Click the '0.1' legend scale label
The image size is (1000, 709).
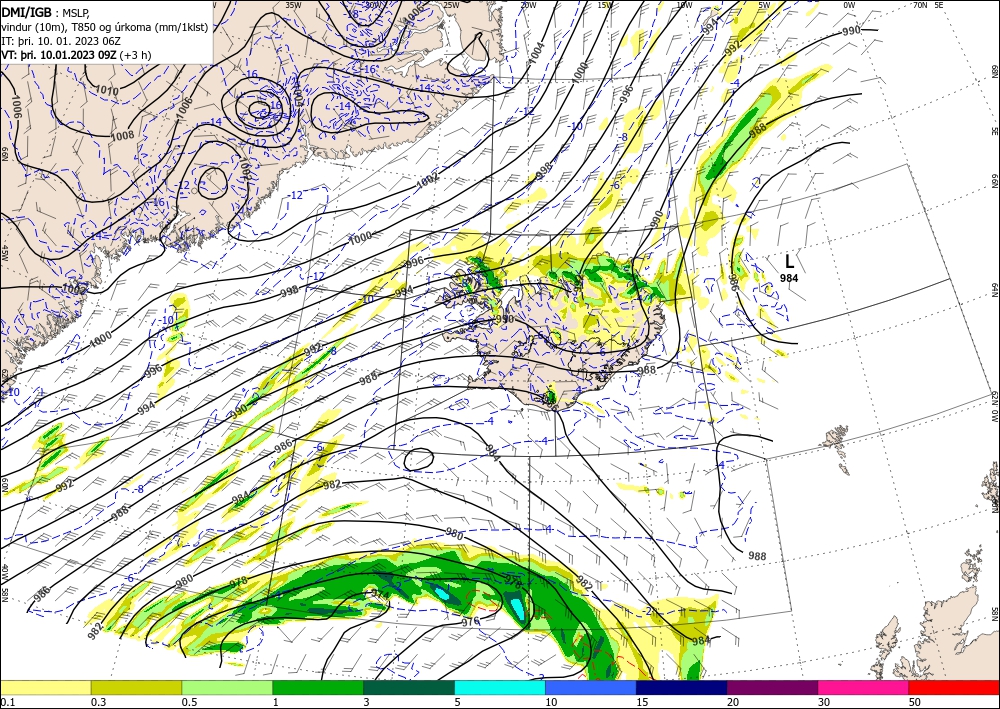tap(6, 702)
